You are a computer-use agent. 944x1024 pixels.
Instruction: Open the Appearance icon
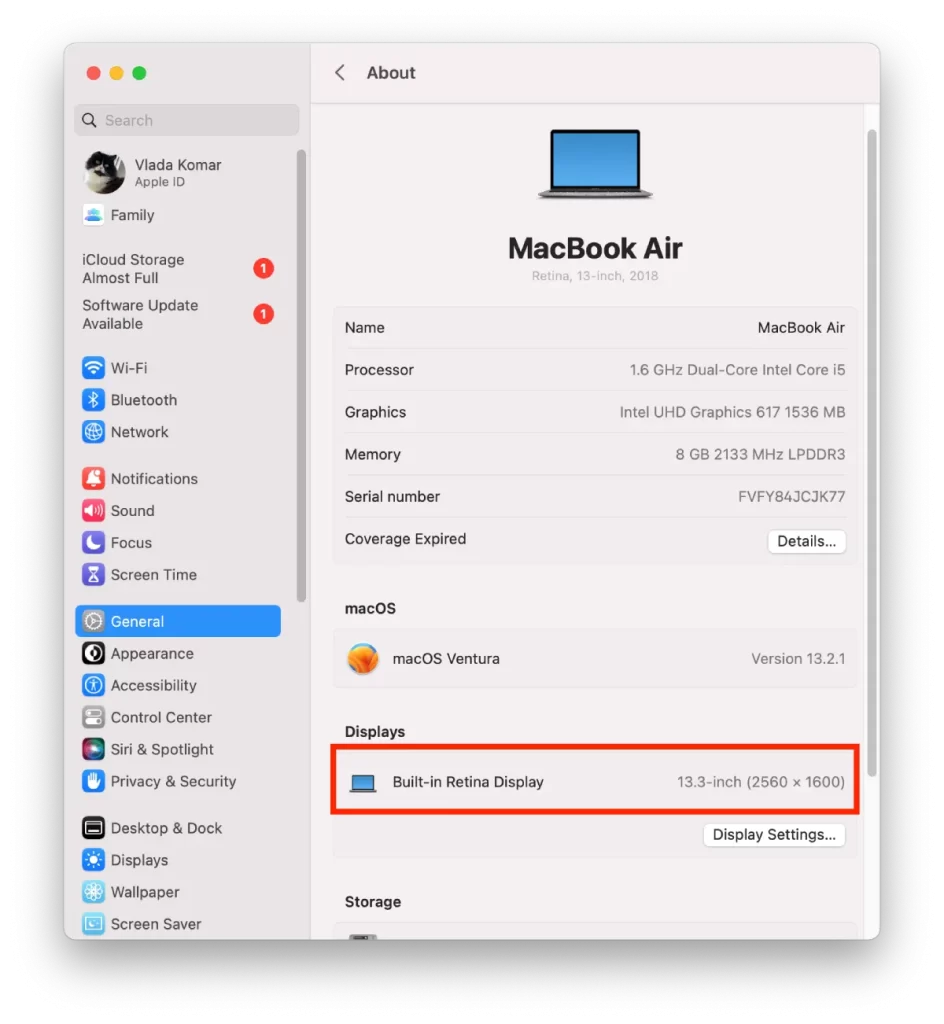93,653
